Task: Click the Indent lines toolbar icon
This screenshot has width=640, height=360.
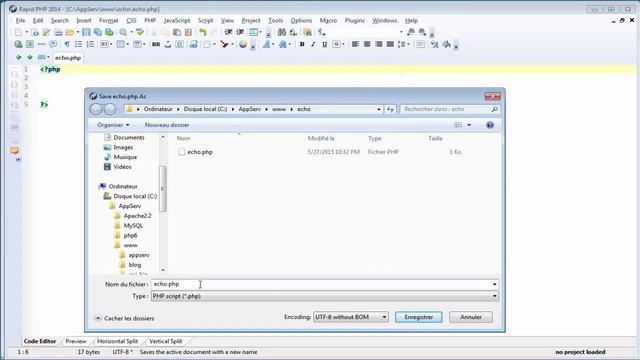Action: [229, 32]
